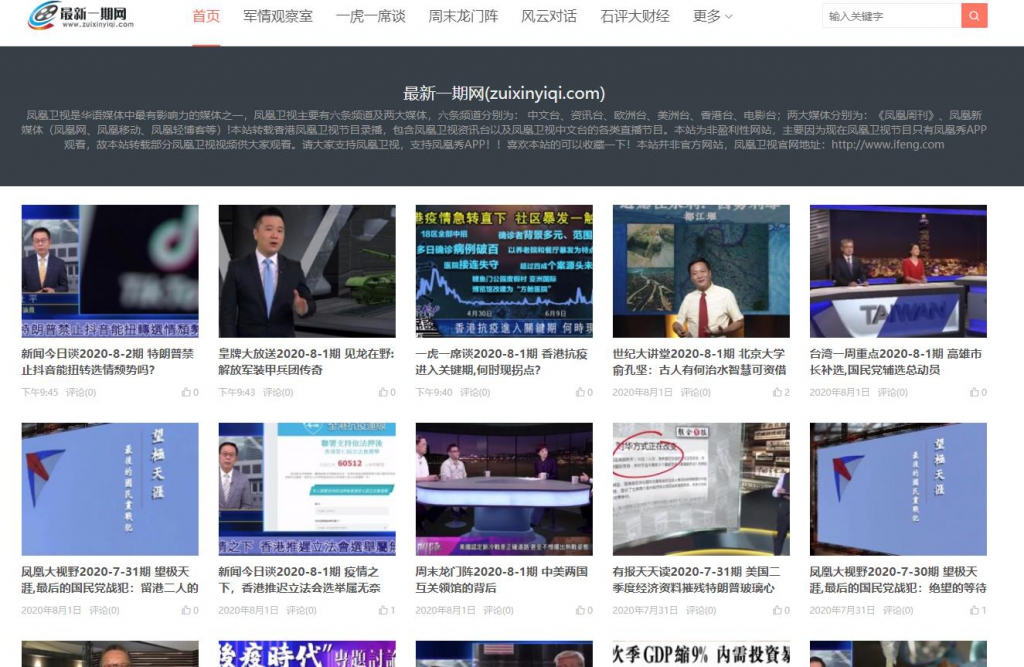Open 评论(0) under 有报天天读2020-7-31期
The image size is (1024, 667).
pos(701,610)
